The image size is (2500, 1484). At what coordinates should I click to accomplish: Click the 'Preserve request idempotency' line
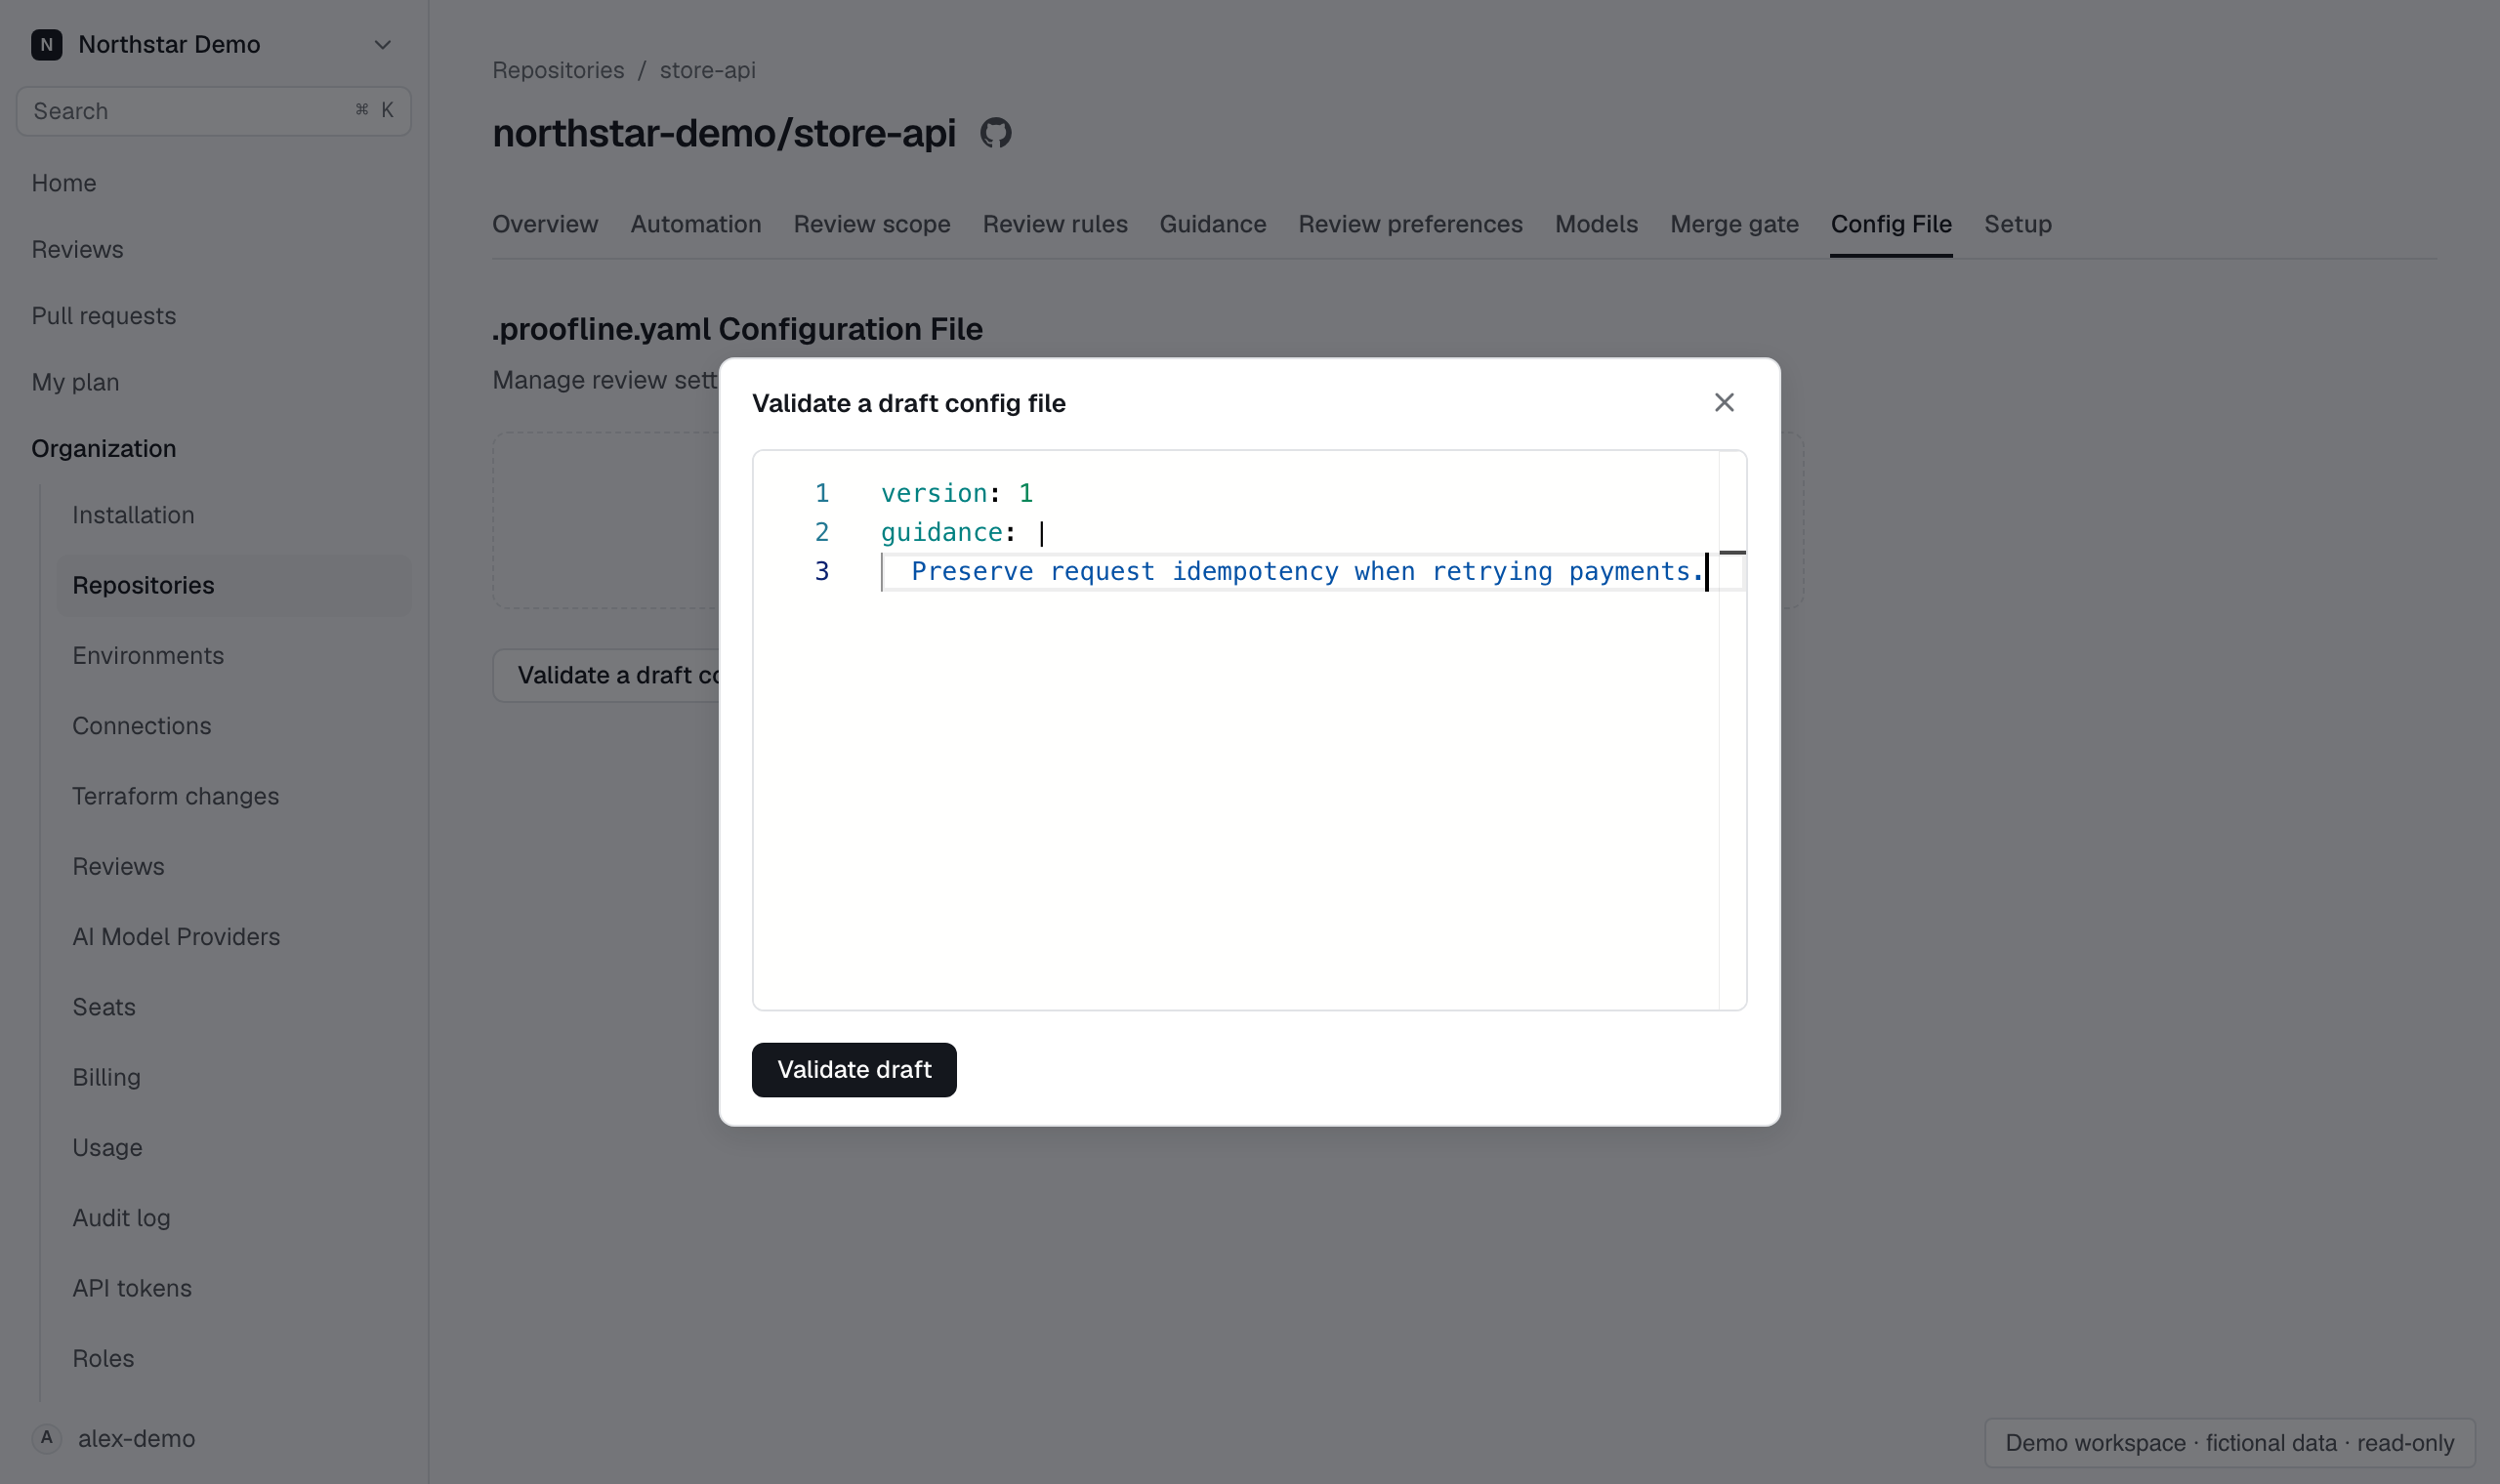coord(1308,572)
